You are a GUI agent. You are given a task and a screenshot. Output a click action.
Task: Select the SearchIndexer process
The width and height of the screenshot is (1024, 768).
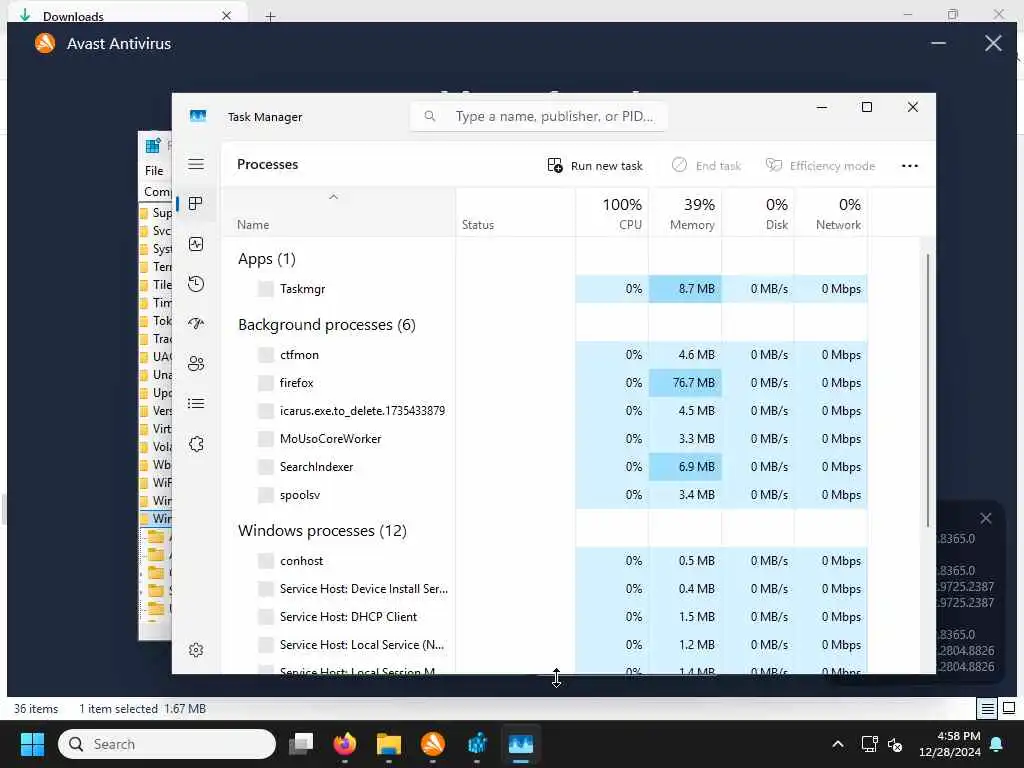coord(545,467)
